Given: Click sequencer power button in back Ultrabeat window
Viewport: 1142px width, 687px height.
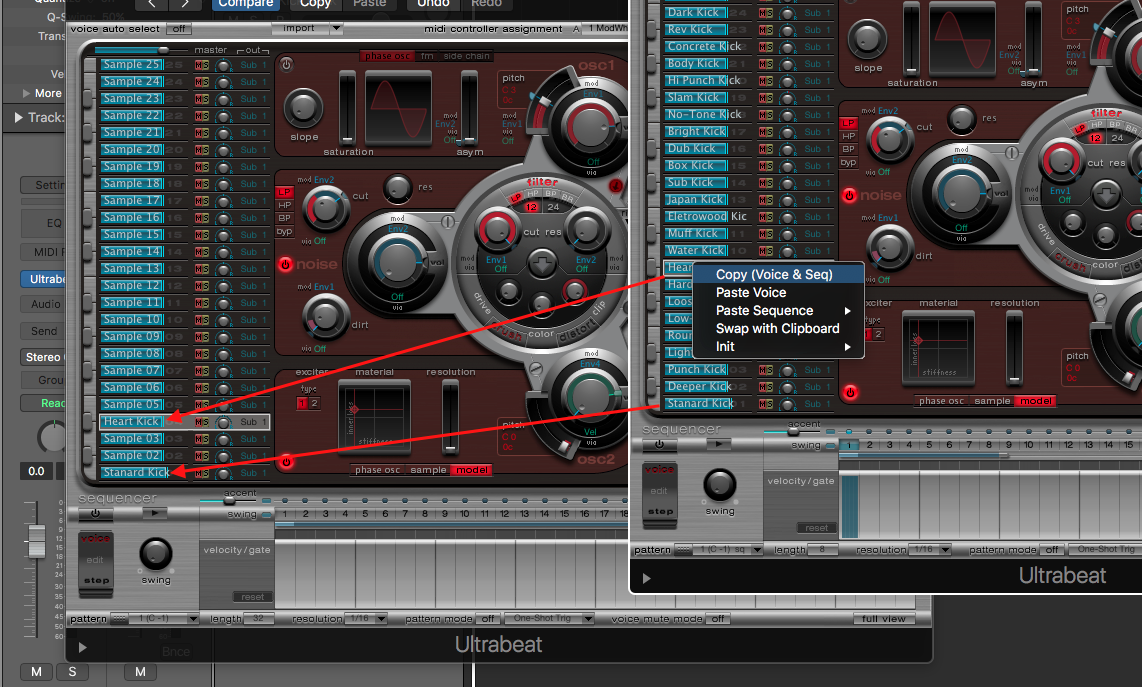Looking at the screenshot, I should 95,513.
